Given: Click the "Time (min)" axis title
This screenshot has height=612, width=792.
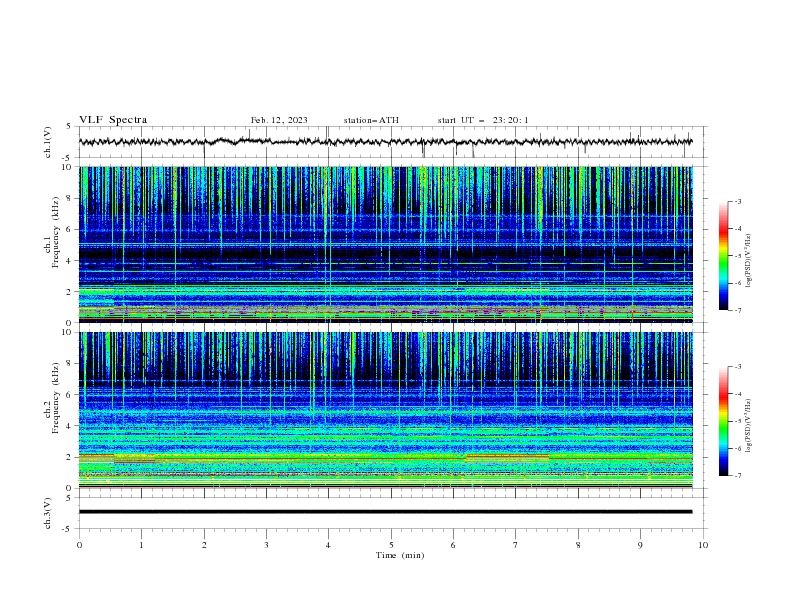Looking at the screenshot, I should coord(400,555).
